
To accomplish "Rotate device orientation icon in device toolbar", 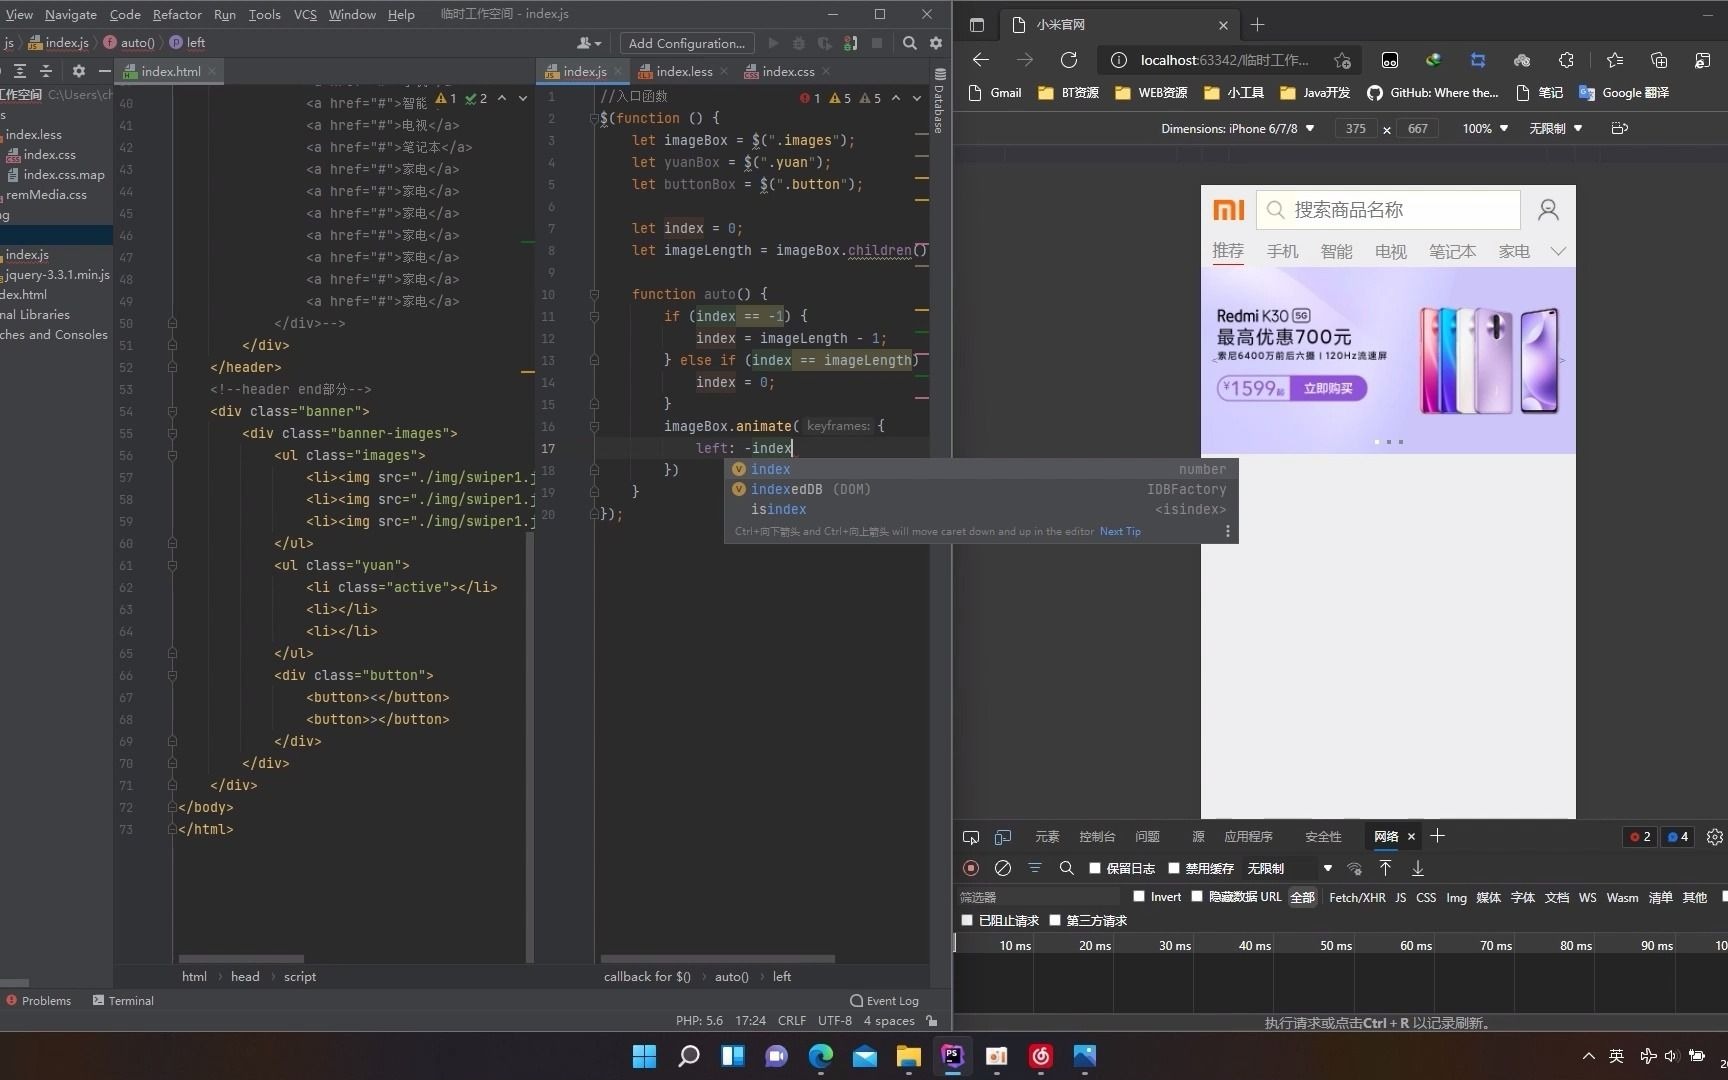I will click(1620, 128).
